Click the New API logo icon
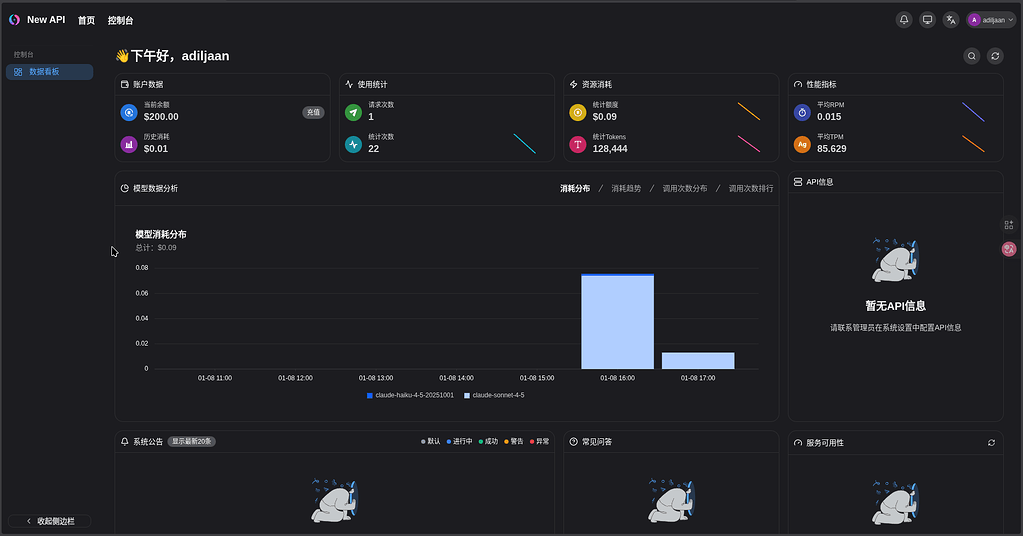 tap(14, 20)
